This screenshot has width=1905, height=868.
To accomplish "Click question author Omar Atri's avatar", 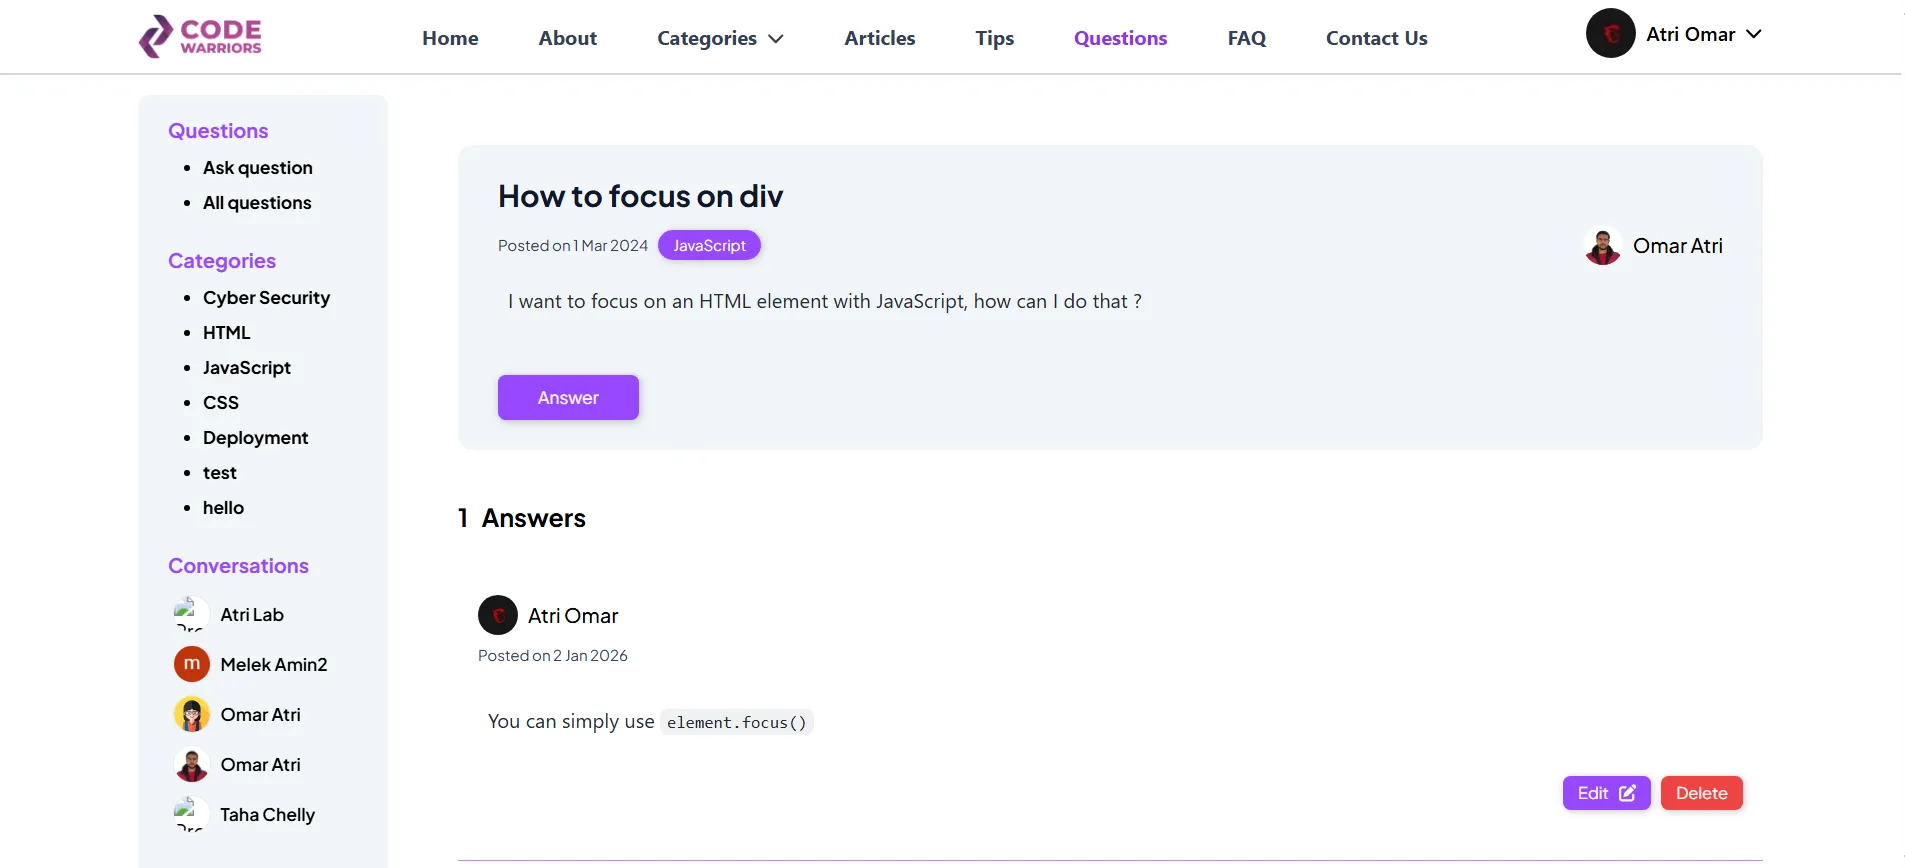I will [1602, 246].
